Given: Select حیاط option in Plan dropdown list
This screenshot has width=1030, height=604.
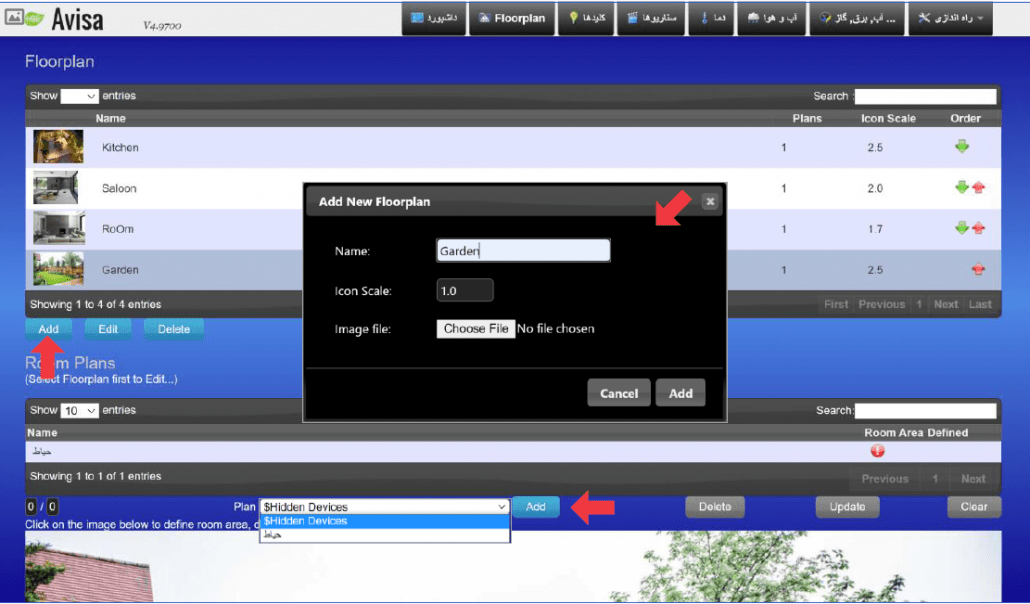Looking at the screenshot, I should tap(385, 535).
